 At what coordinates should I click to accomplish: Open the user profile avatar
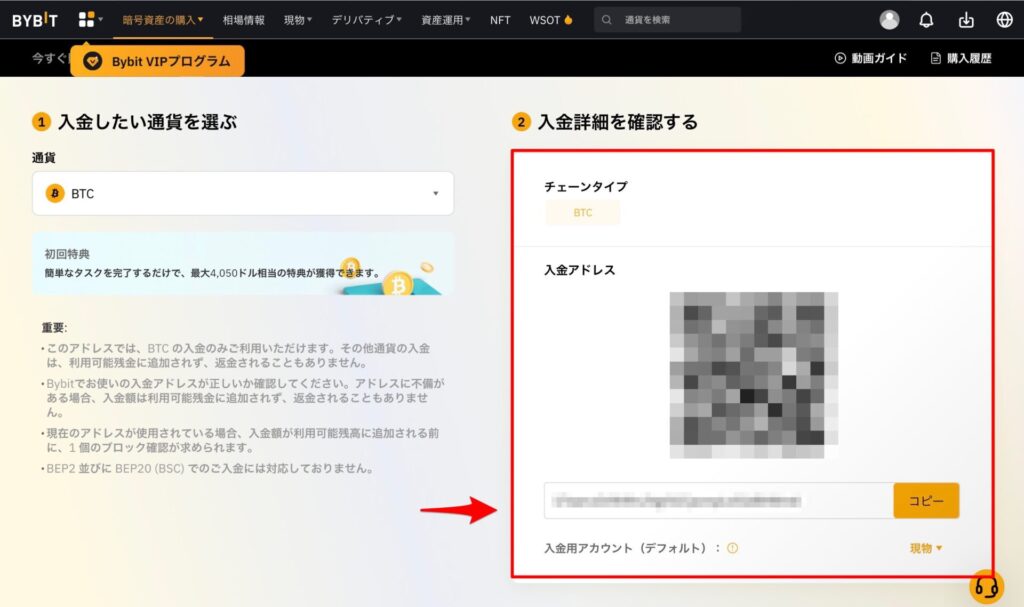pyautogui.click(x=889, y=20)
